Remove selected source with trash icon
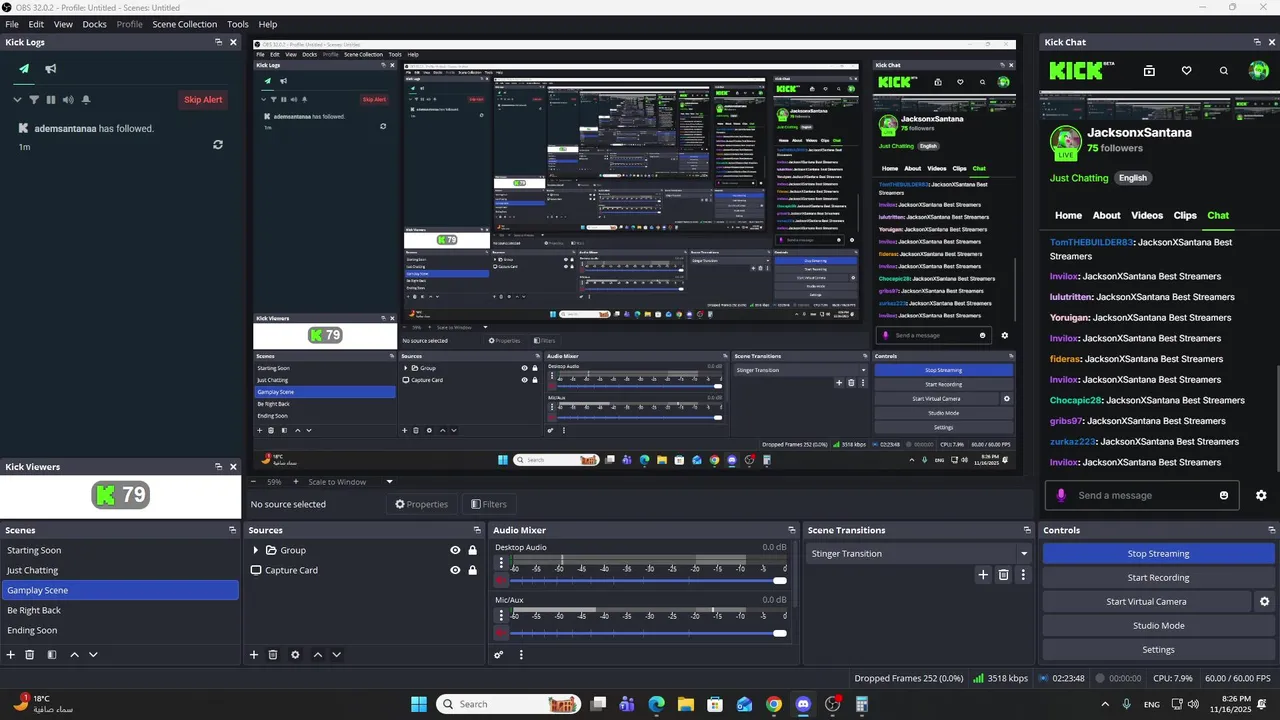This screenshot has height=720, width=1280. (x=273, y=655)
